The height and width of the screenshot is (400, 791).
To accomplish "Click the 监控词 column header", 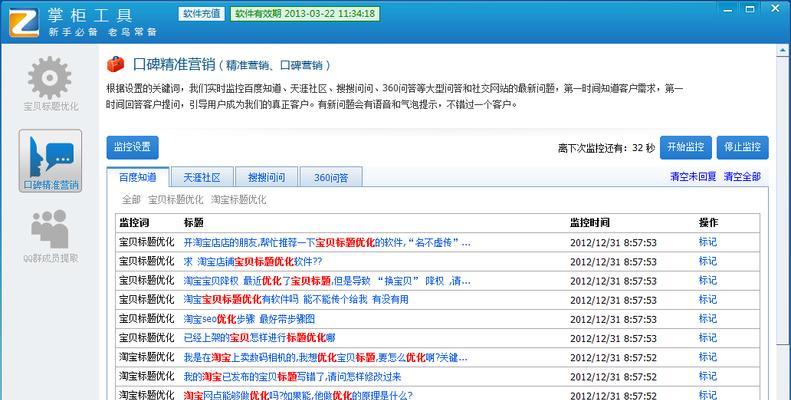I will point(134,222).
